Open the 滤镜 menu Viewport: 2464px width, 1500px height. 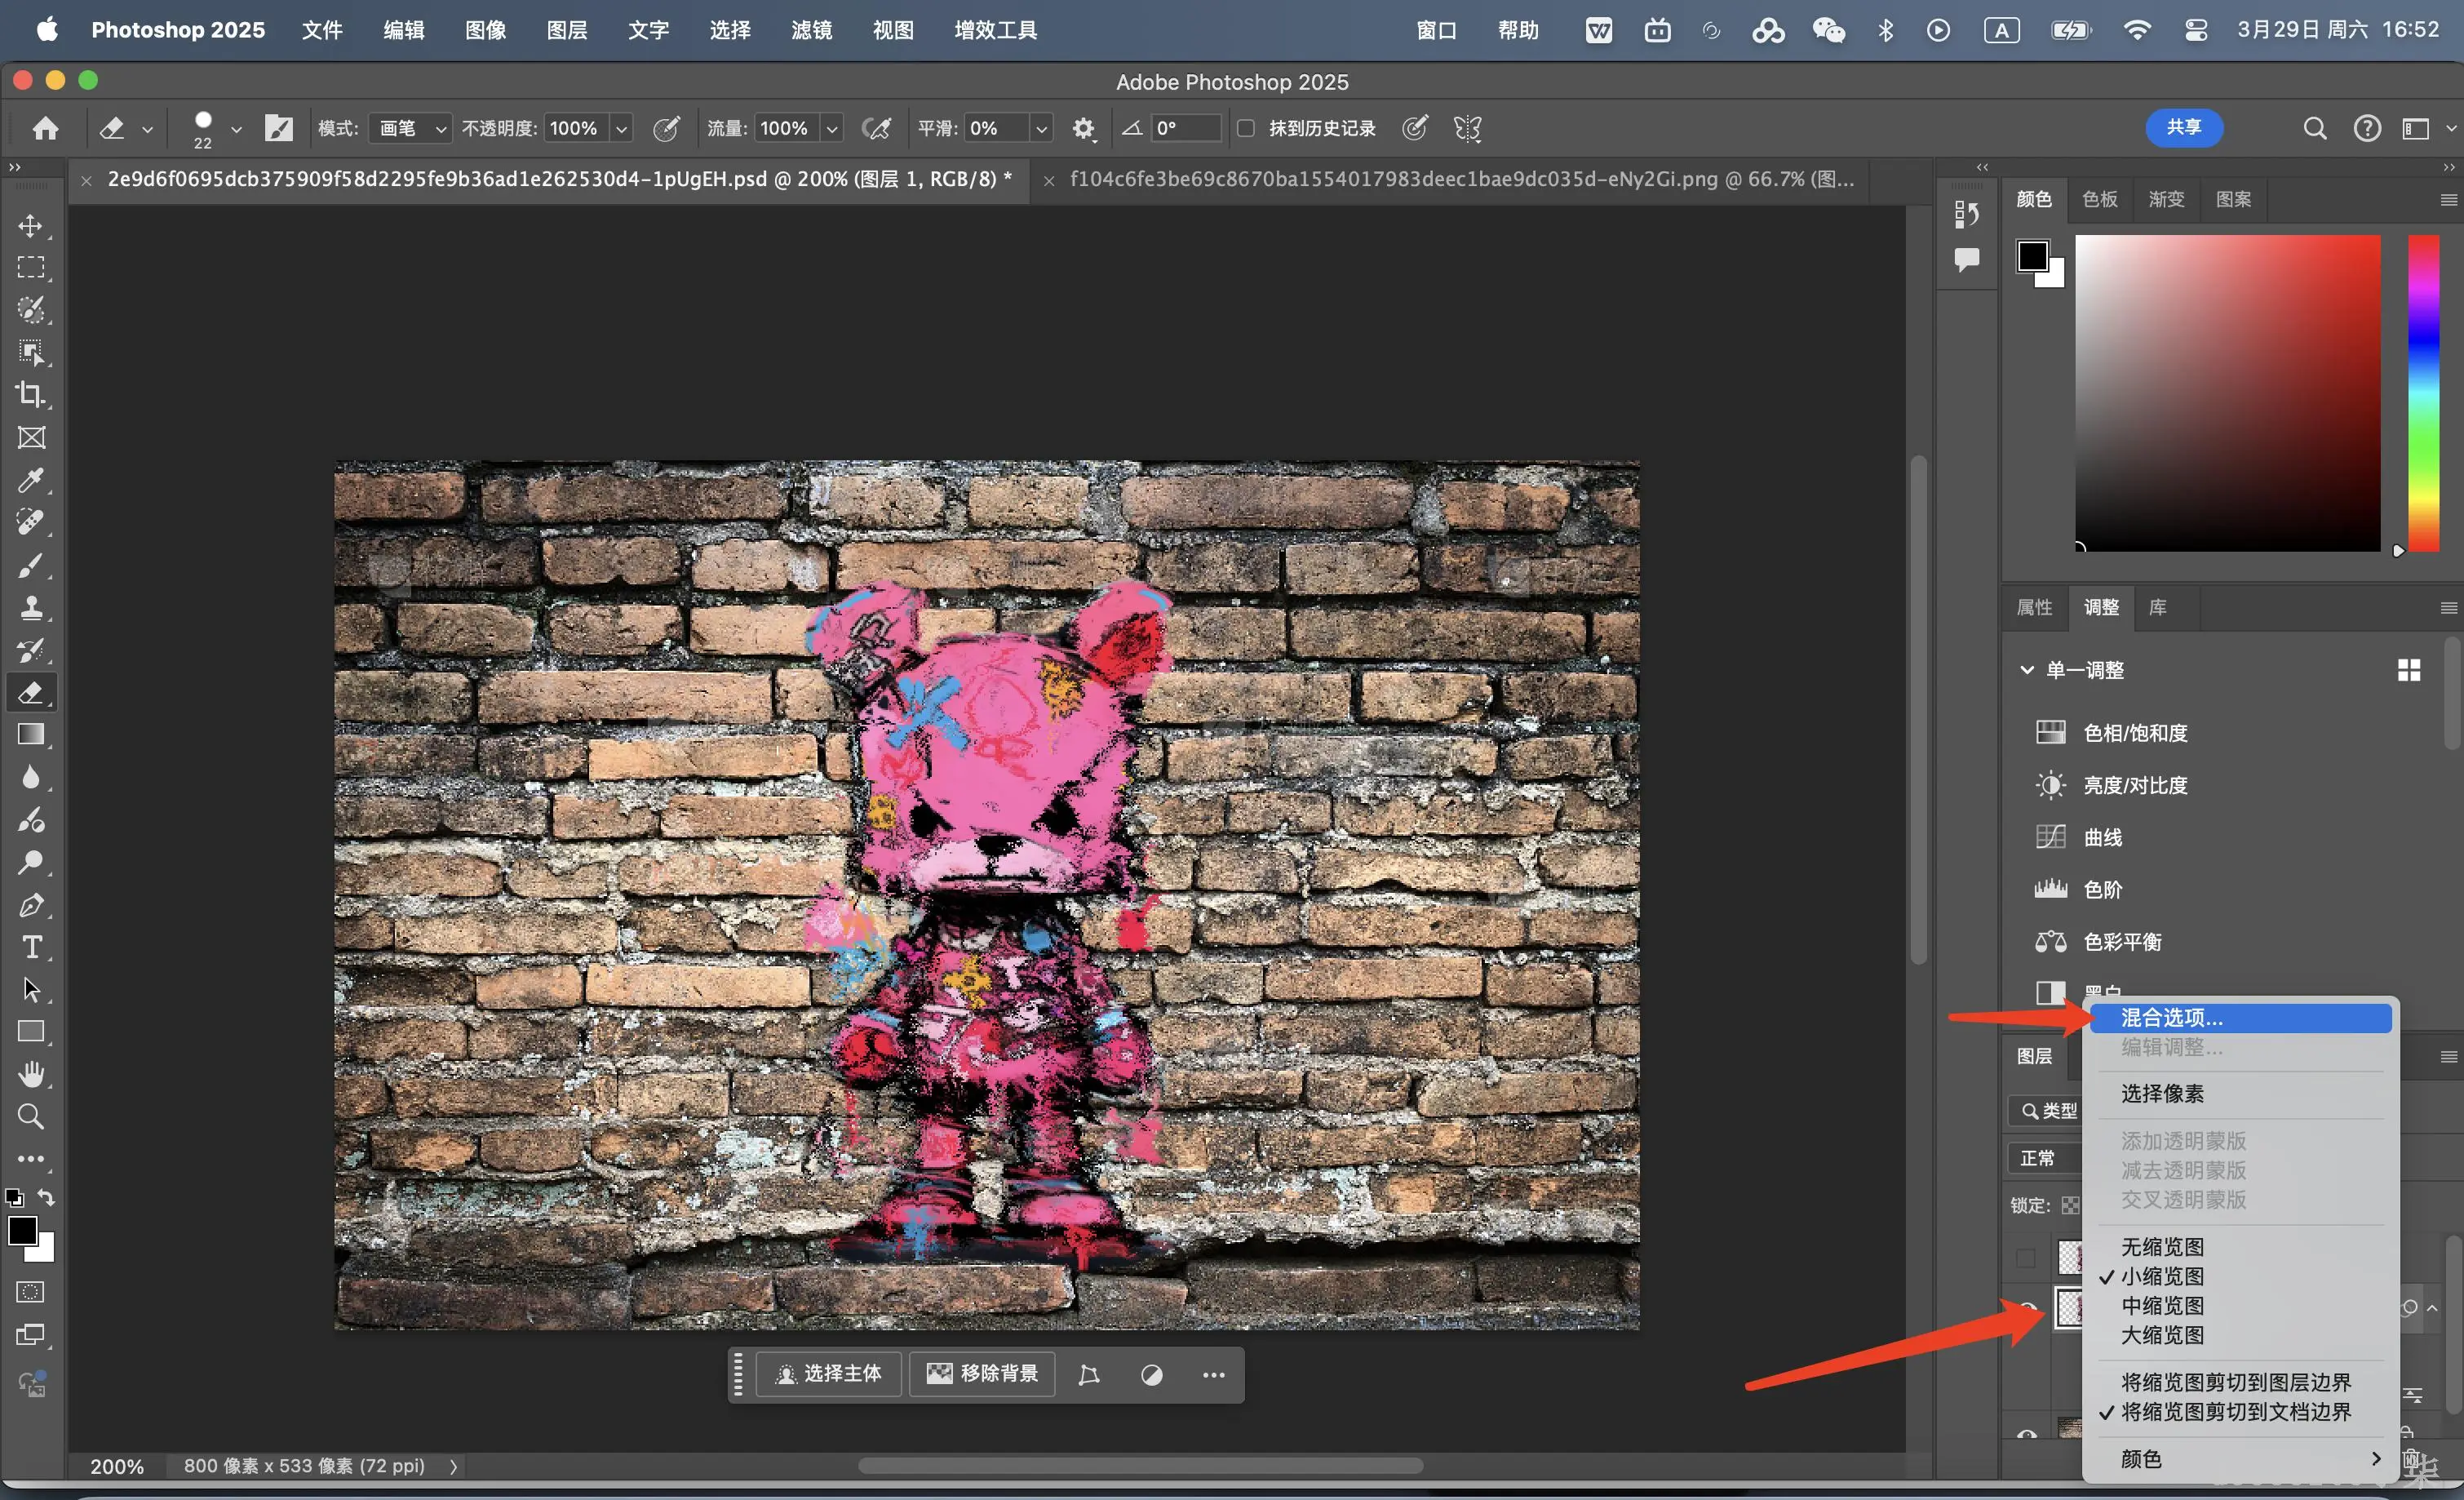(x=811, y=30)
